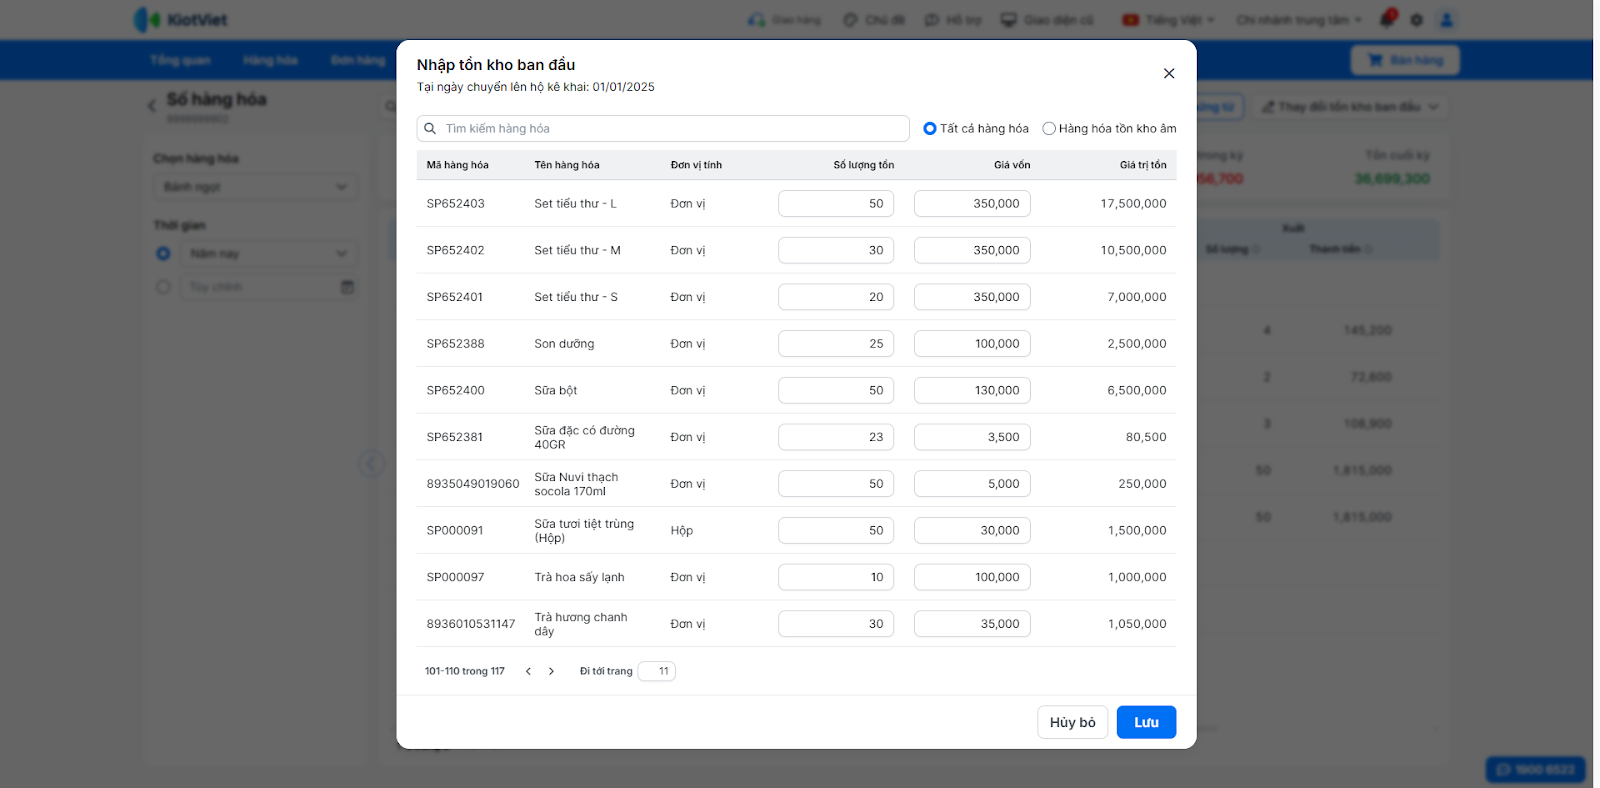Select the 'Năm nay' time radio button
The width and height of the screenshot is (1600, 788).
[163, 254]
